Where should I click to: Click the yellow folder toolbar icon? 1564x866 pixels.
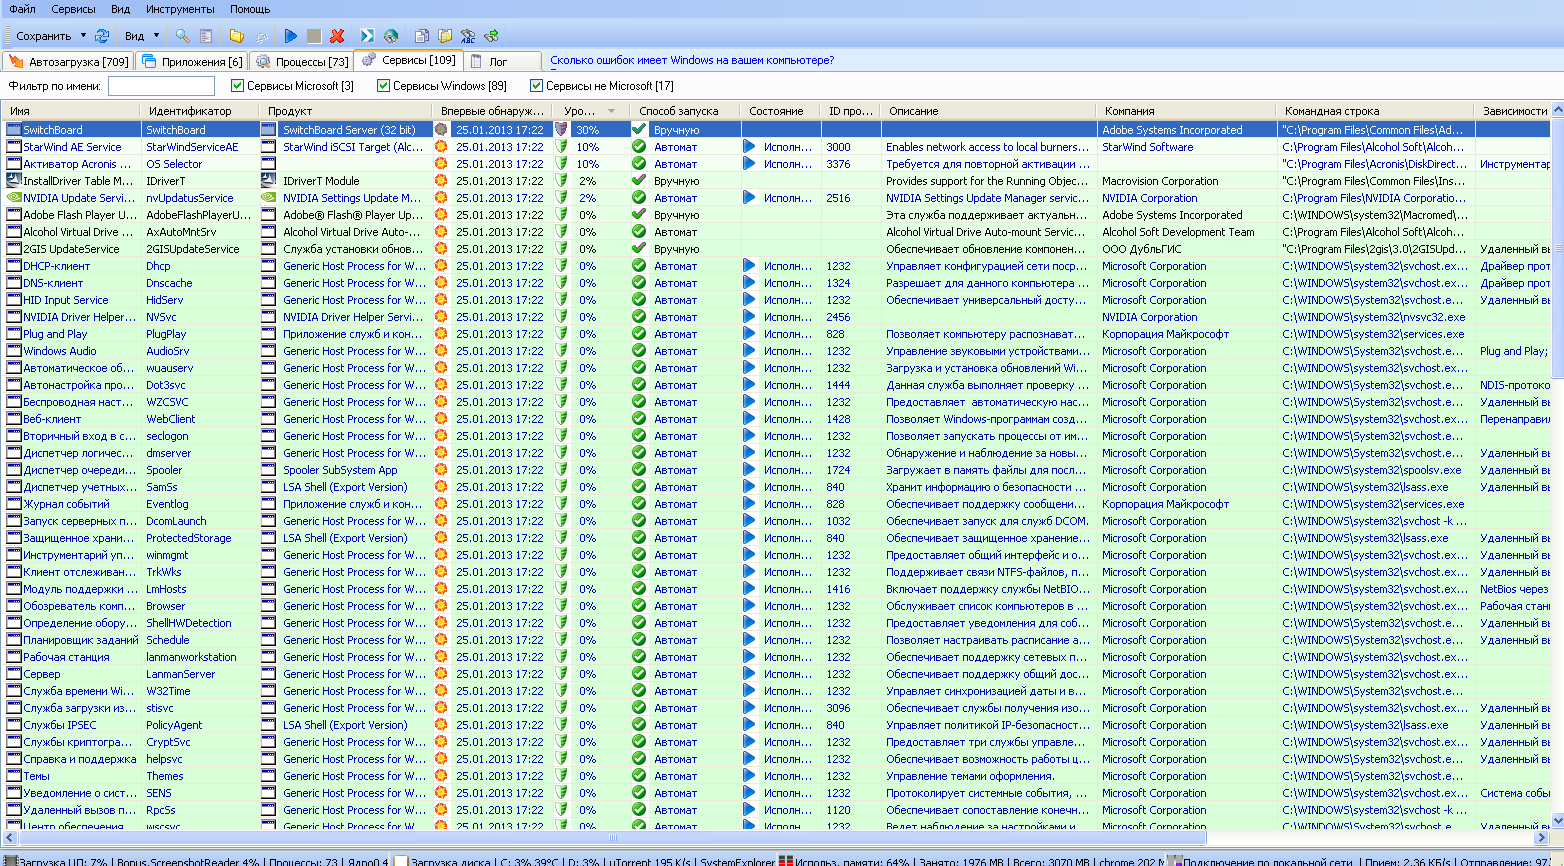click(237, 36)
